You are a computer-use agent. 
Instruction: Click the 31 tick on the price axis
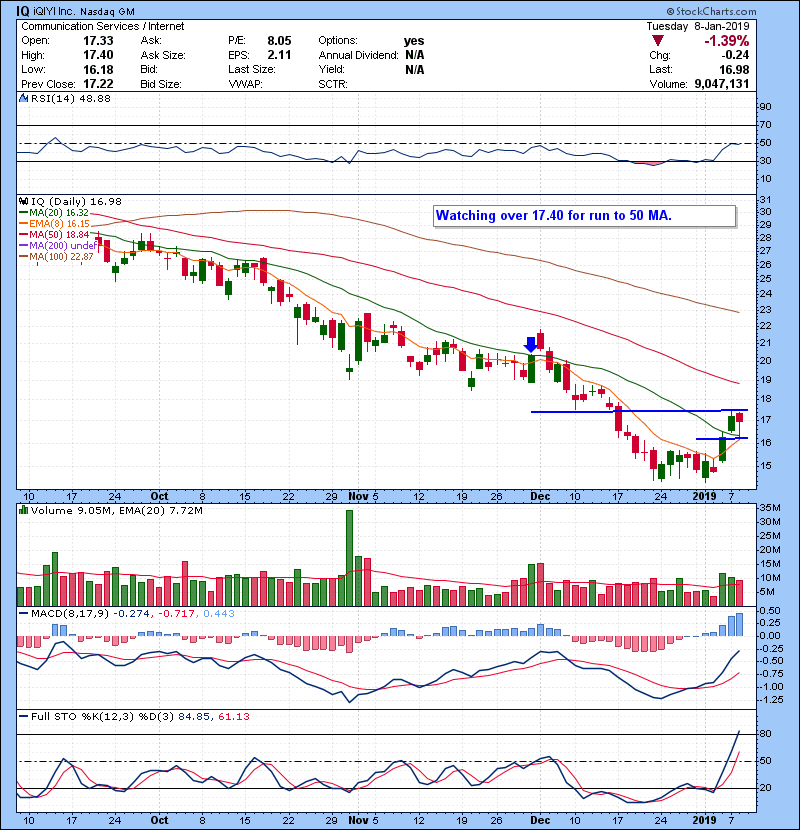click(x=765, y=200)
